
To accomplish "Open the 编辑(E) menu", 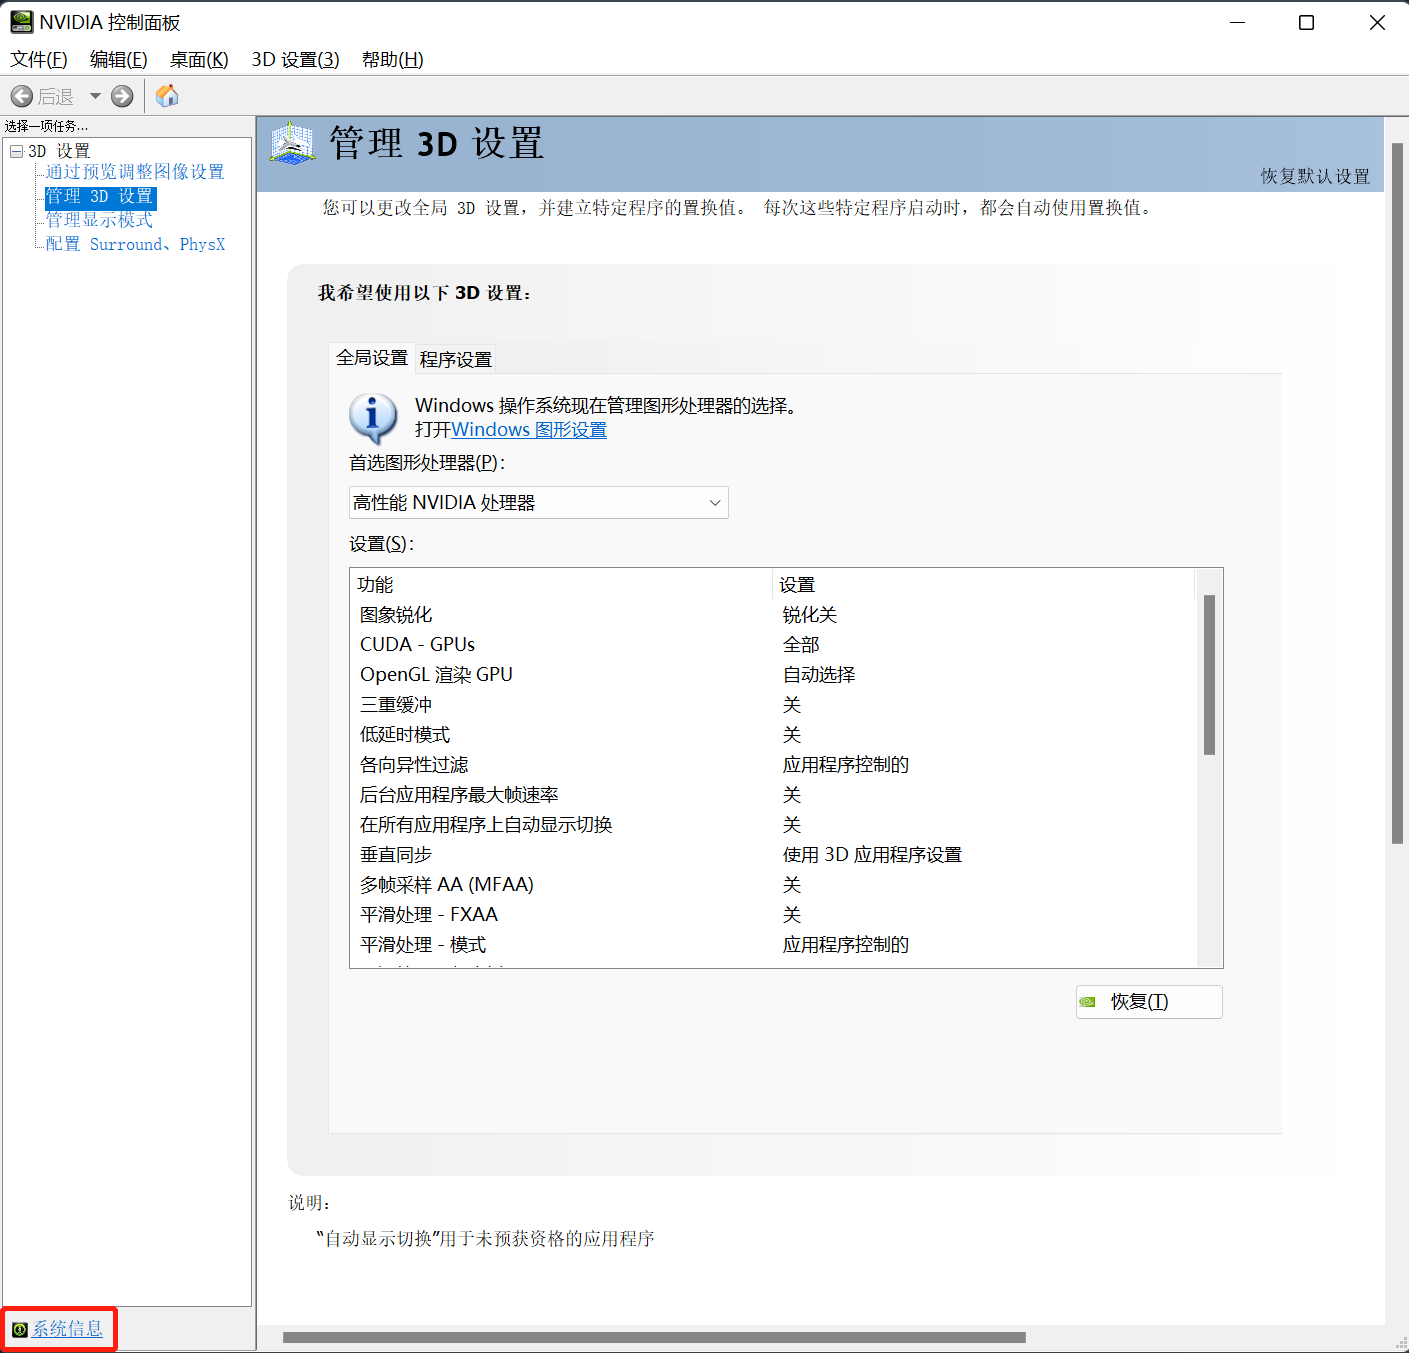I will point(118,60).
